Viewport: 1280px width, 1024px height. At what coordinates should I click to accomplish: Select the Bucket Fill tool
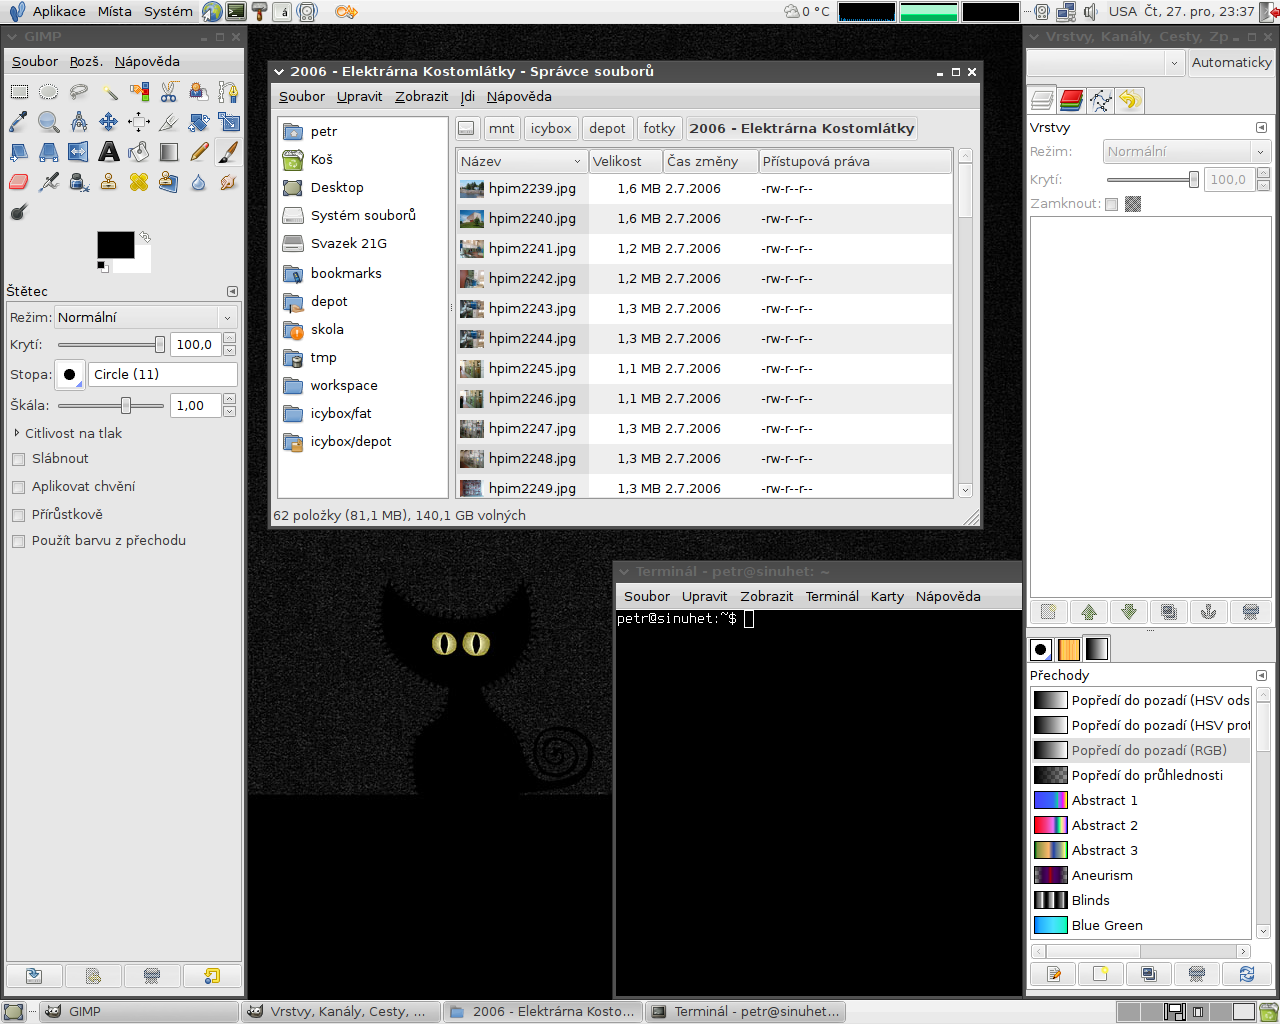click(139, 152)
